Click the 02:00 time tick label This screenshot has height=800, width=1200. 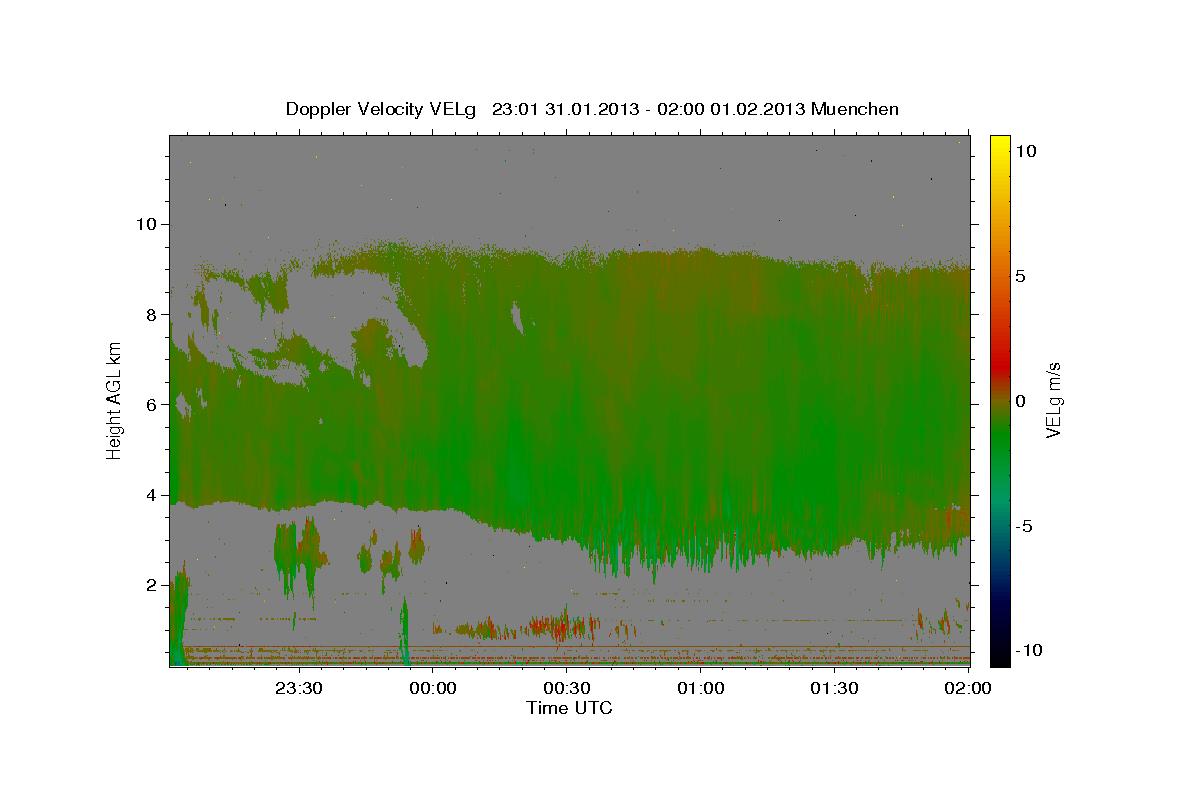967,688
